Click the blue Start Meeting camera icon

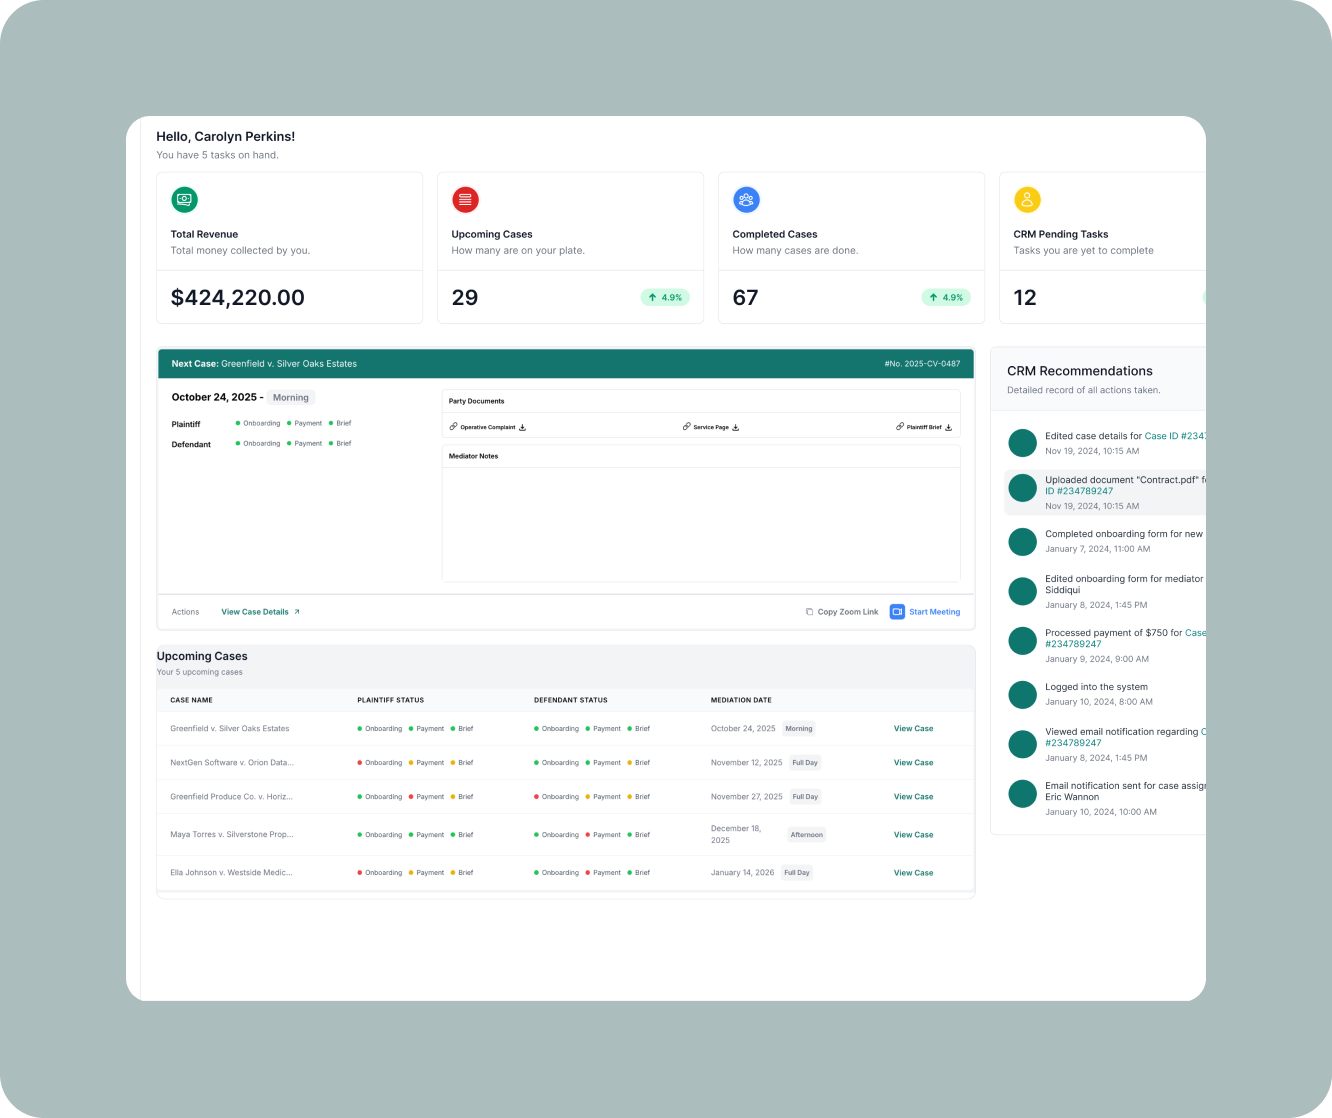(x=897, y=612)
